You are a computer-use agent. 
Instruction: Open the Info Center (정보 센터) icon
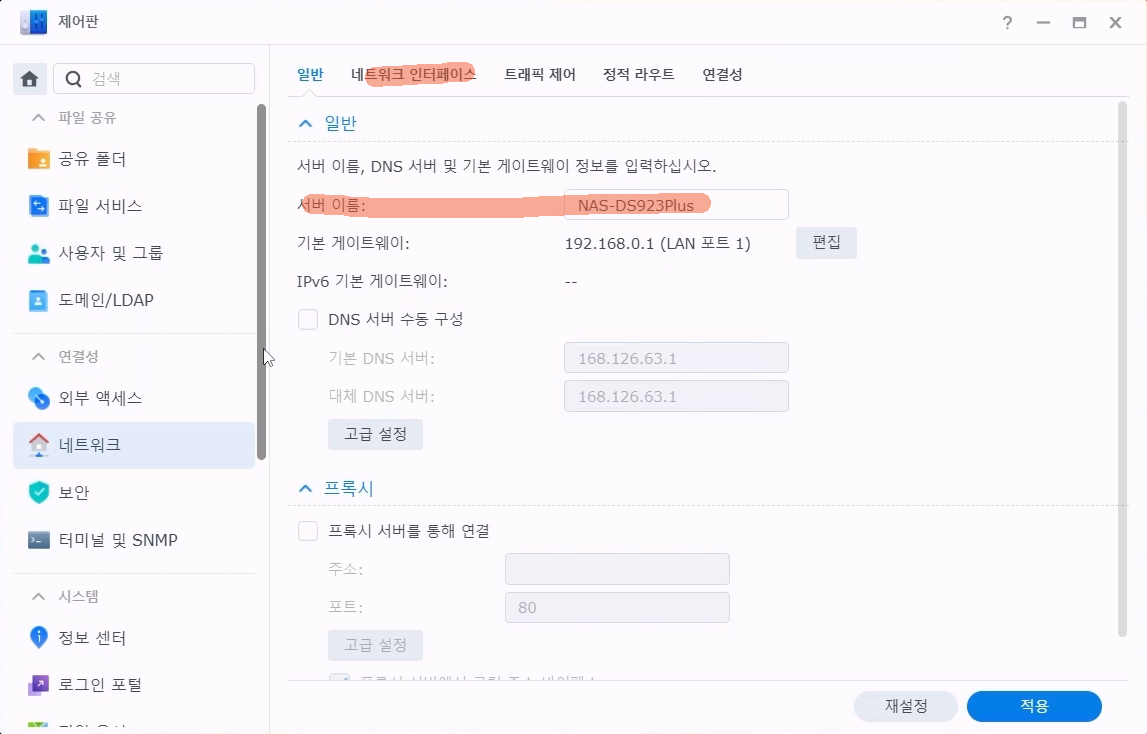click(x=39, y=637)
